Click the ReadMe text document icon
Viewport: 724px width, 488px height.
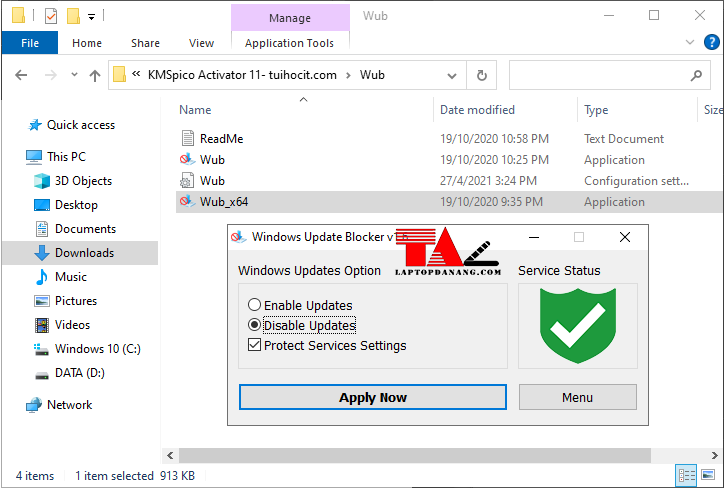pyautogui.click(x=186, y=139)
